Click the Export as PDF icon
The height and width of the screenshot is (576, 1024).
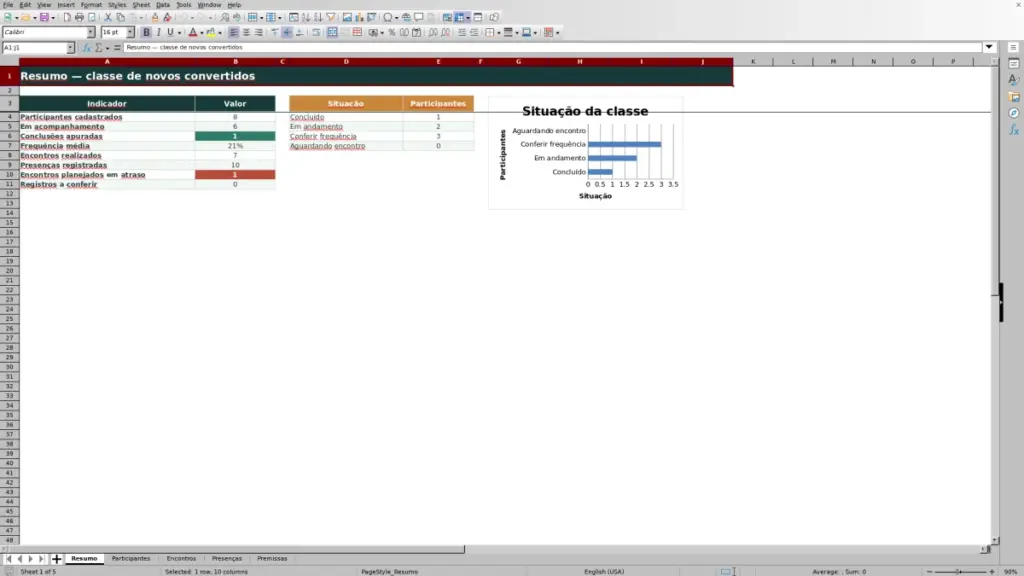point(67,18)
